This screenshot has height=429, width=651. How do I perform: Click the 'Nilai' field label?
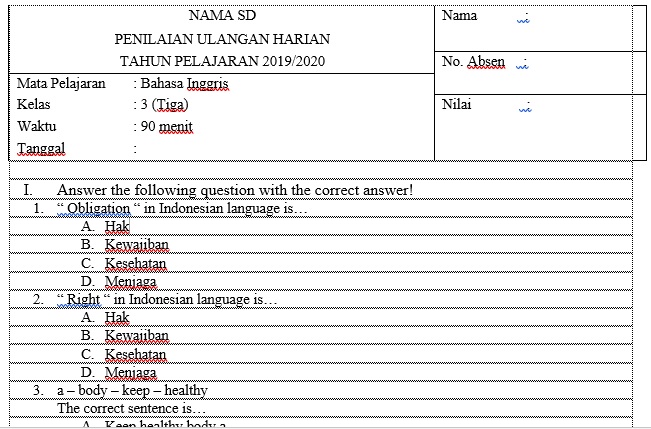pos(457,104)
